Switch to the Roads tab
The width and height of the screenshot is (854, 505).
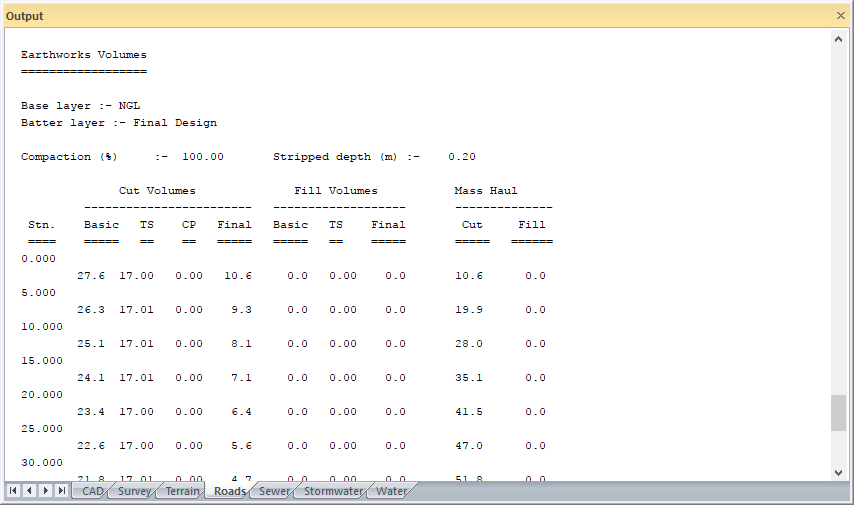pyautogui.click(x=229, y=491)
